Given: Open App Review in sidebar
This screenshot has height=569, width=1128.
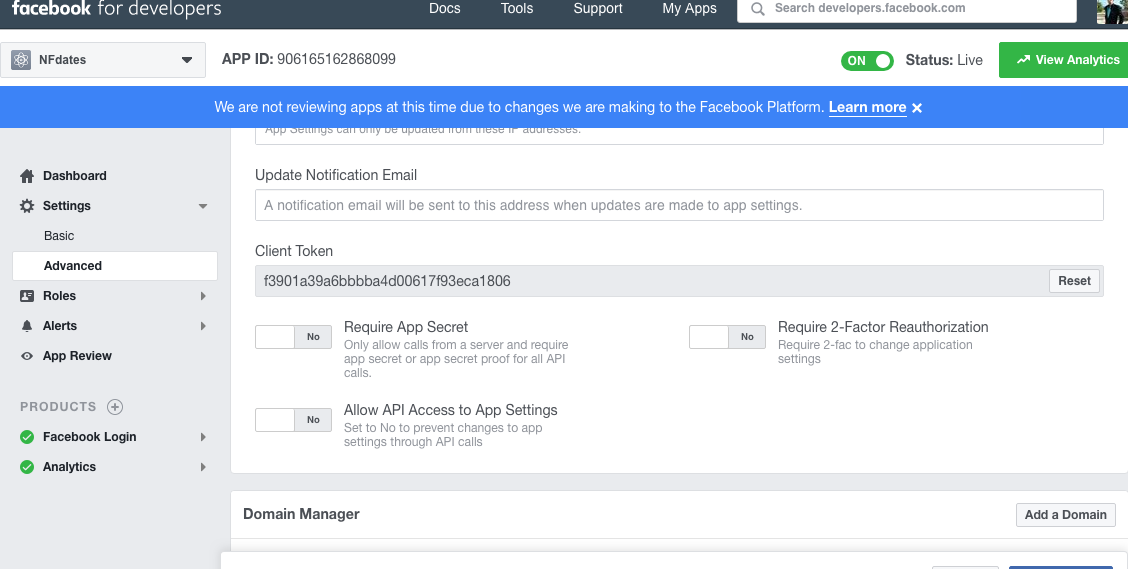Looking at the screenshot, I should 77,356.
